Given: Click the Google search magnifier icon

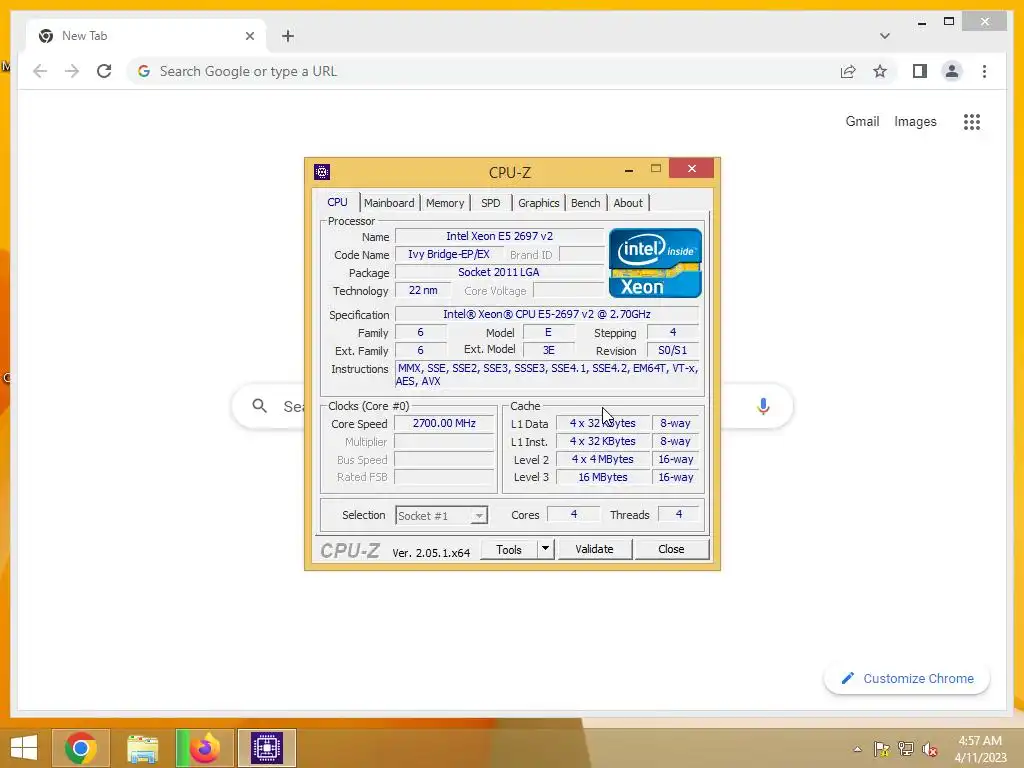Looking at the screenshot, I should tap(260, 406).
